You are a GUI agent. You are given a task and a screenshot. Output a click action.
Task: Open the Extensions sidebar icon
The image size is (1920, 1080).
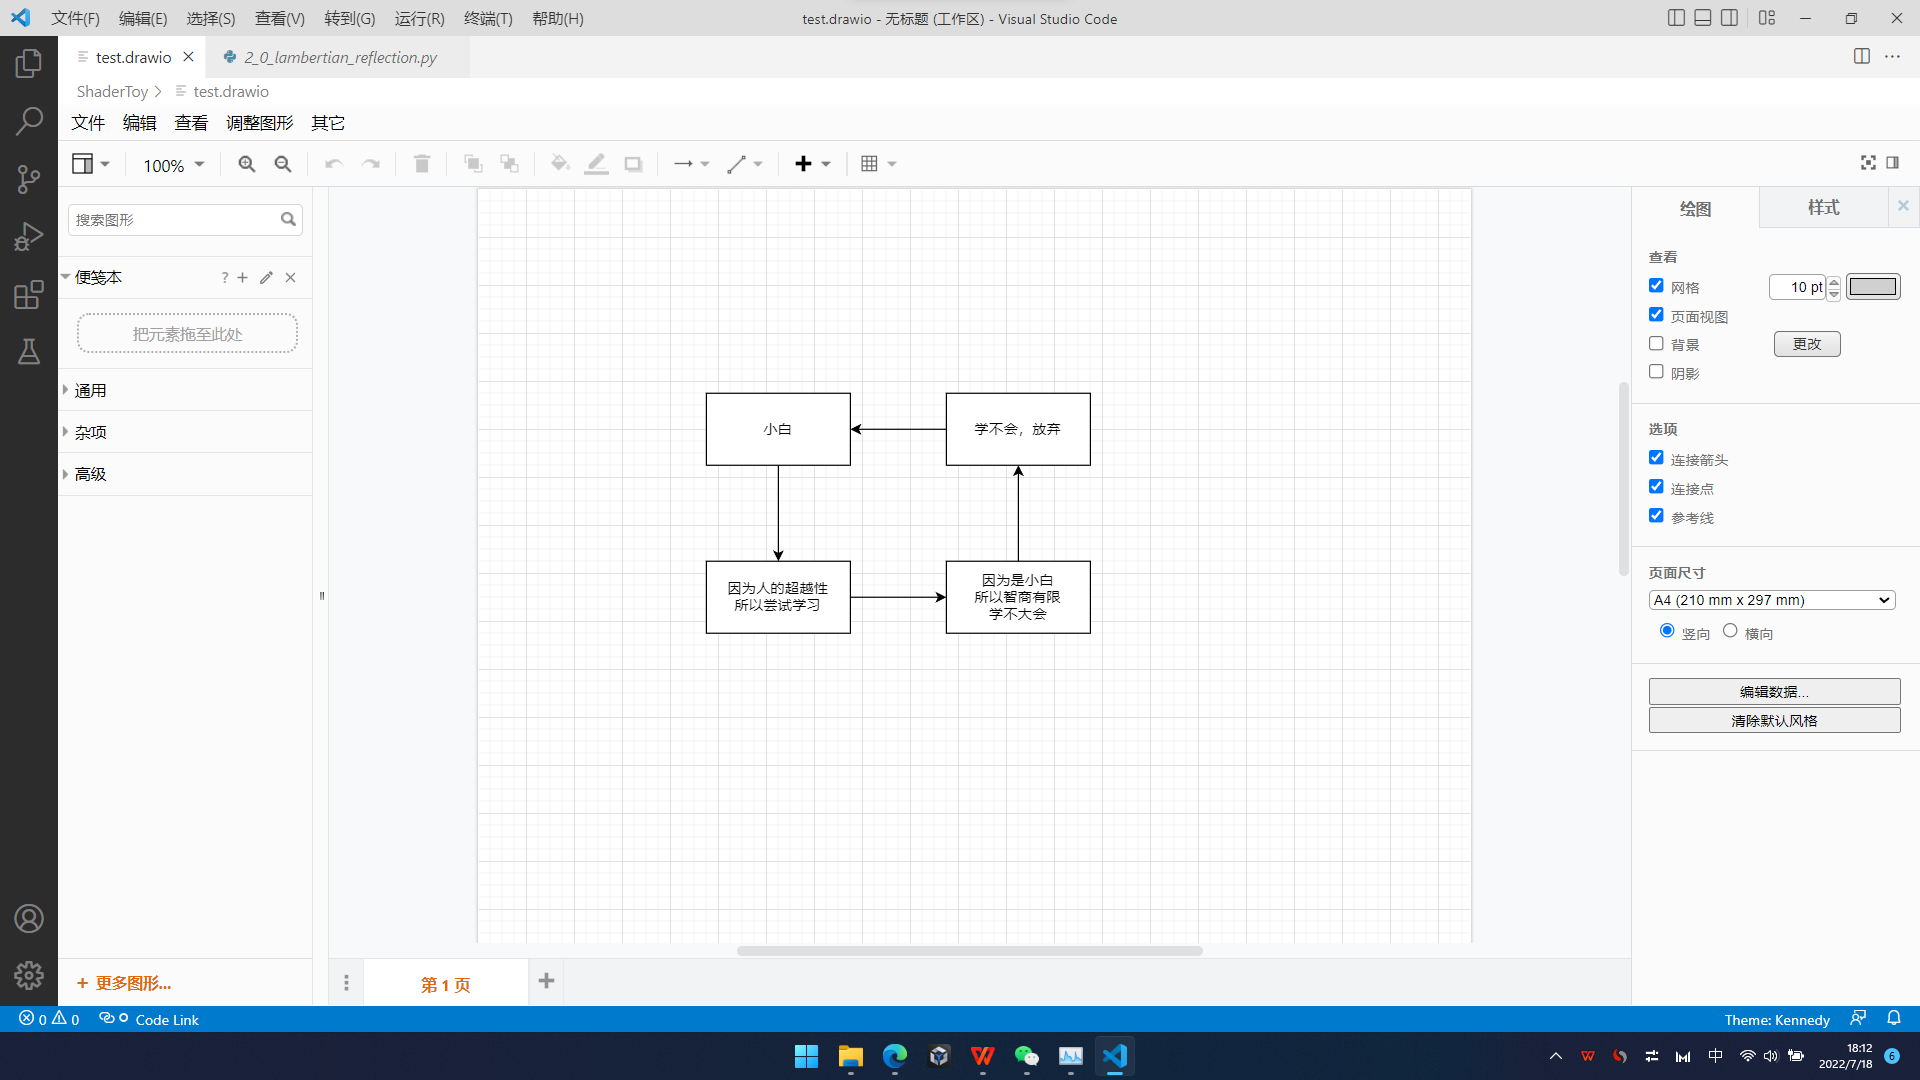(x=29, y=295)
